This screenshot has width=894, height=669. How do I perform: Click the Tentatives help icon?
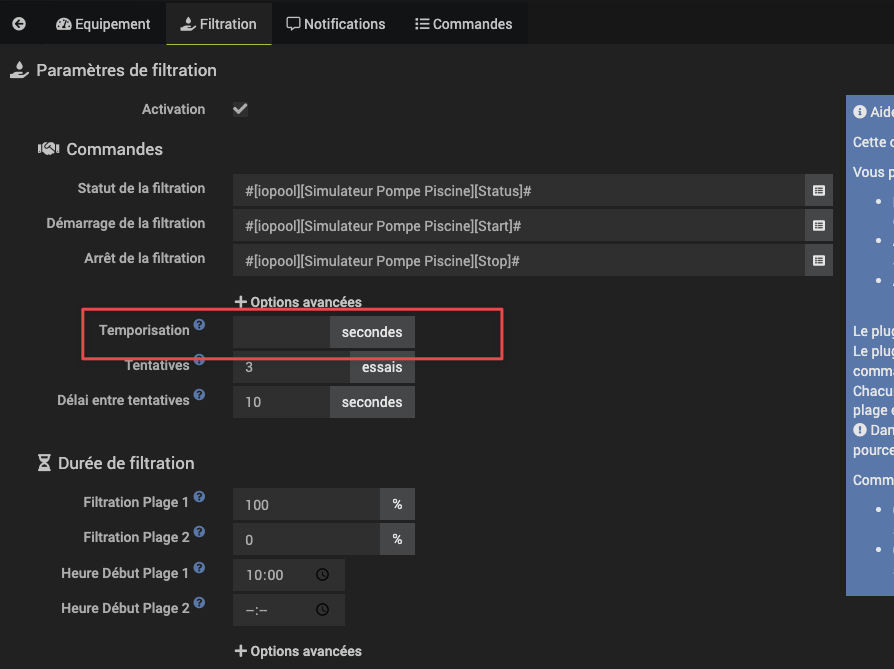pyautogui.click(x=199, y=360)
